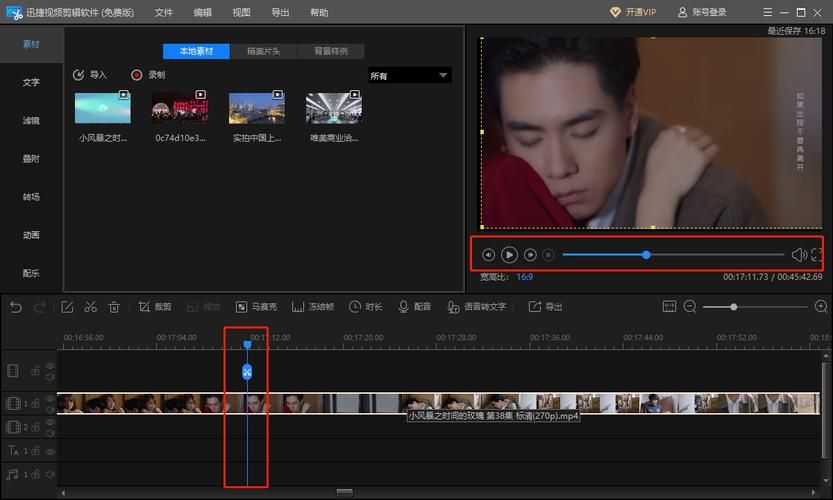Click the 缩放 zoom tool in toolbar
This screenshot has width=833, height=500.
203,307
